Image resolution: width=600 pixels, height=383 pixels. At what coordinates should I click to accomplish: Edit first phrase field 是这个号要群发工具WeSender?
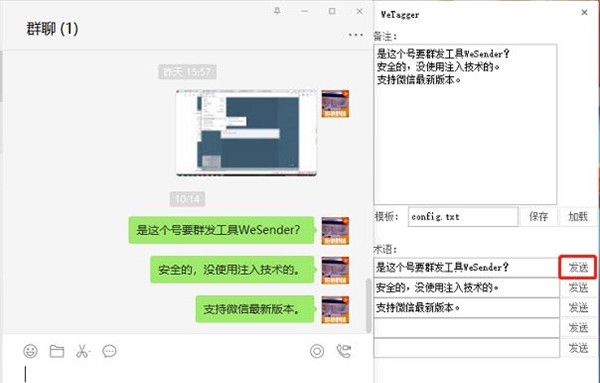click(466, 267)
